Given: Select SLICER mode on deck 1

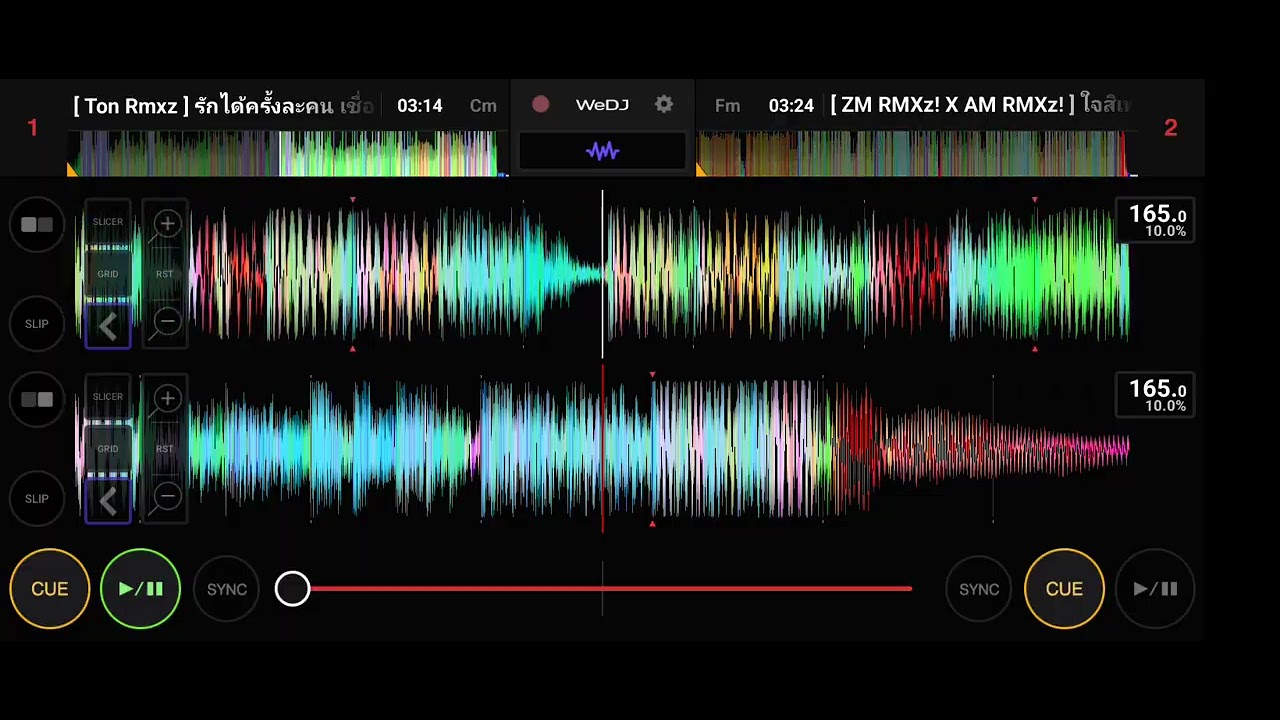Looking at the screenshot, I should tap(108, 222).
